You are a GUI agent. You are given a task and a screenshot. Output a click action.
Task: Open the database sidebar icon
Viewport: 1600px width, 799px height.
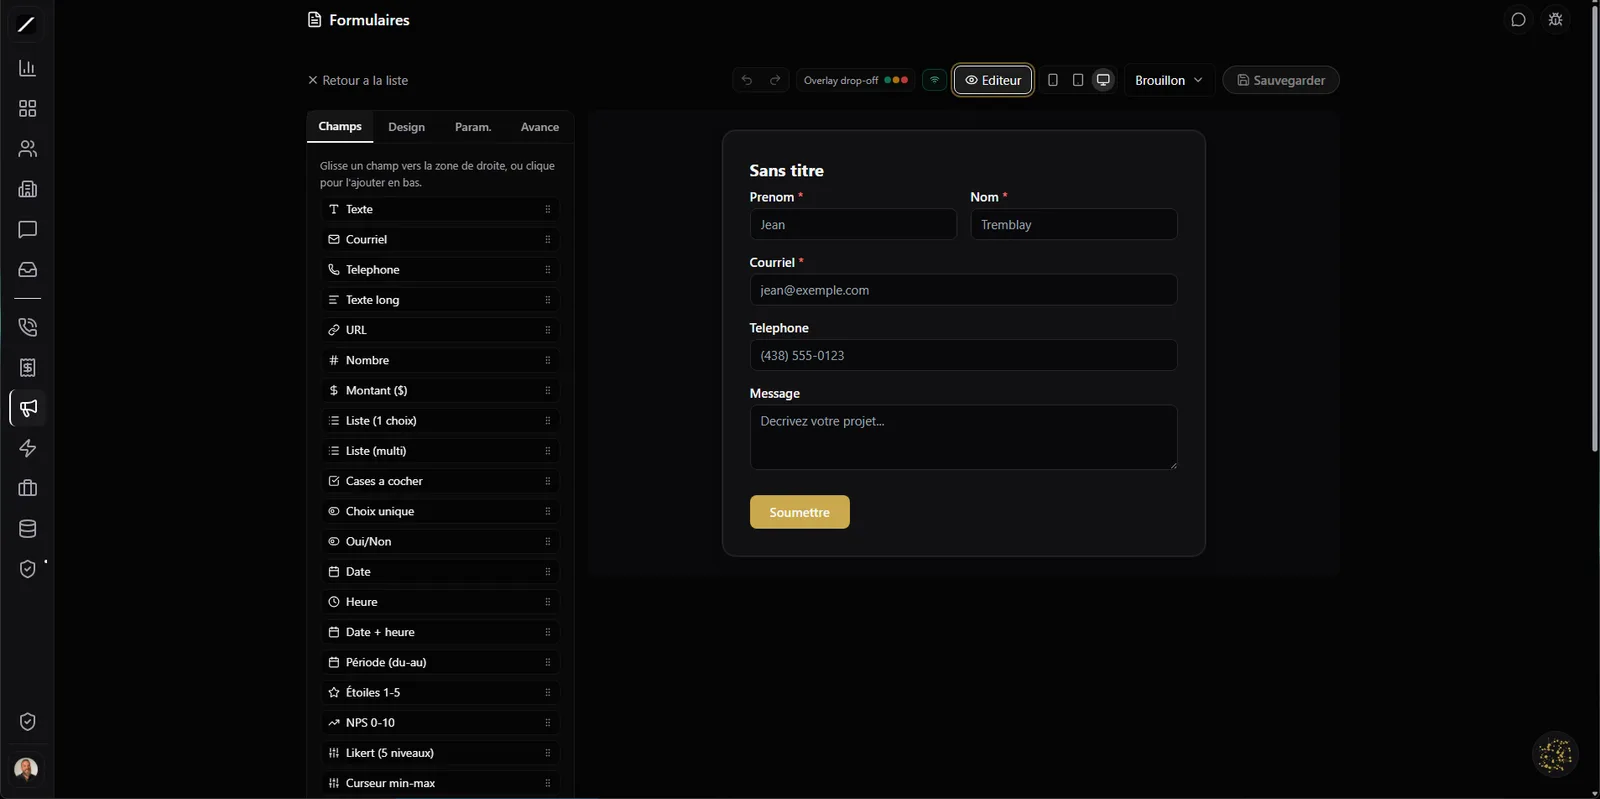point(27,529)
